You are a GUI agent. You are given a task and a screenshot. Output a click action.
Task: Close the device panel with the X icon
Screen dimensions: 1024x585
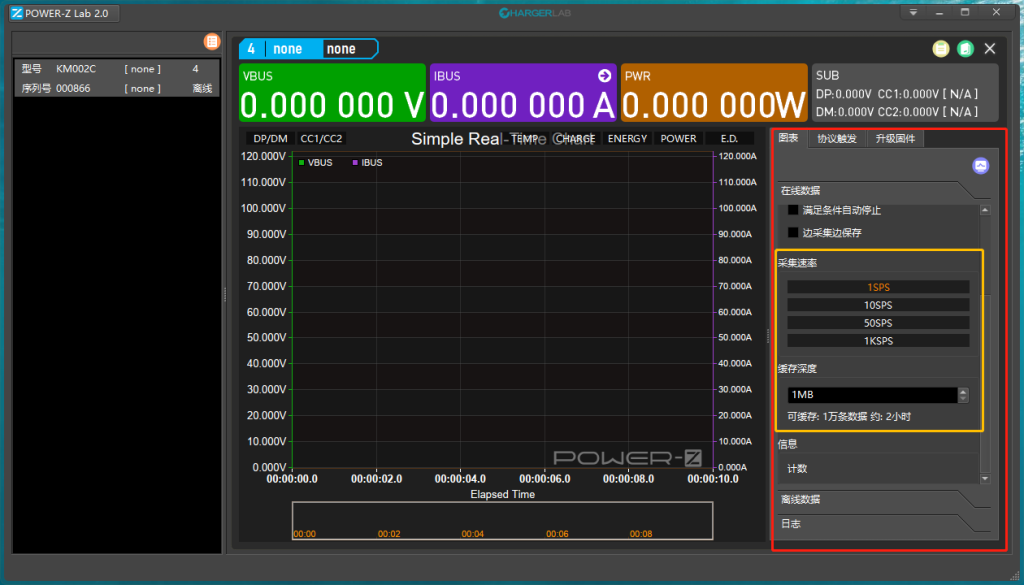[x=990, y=49]
